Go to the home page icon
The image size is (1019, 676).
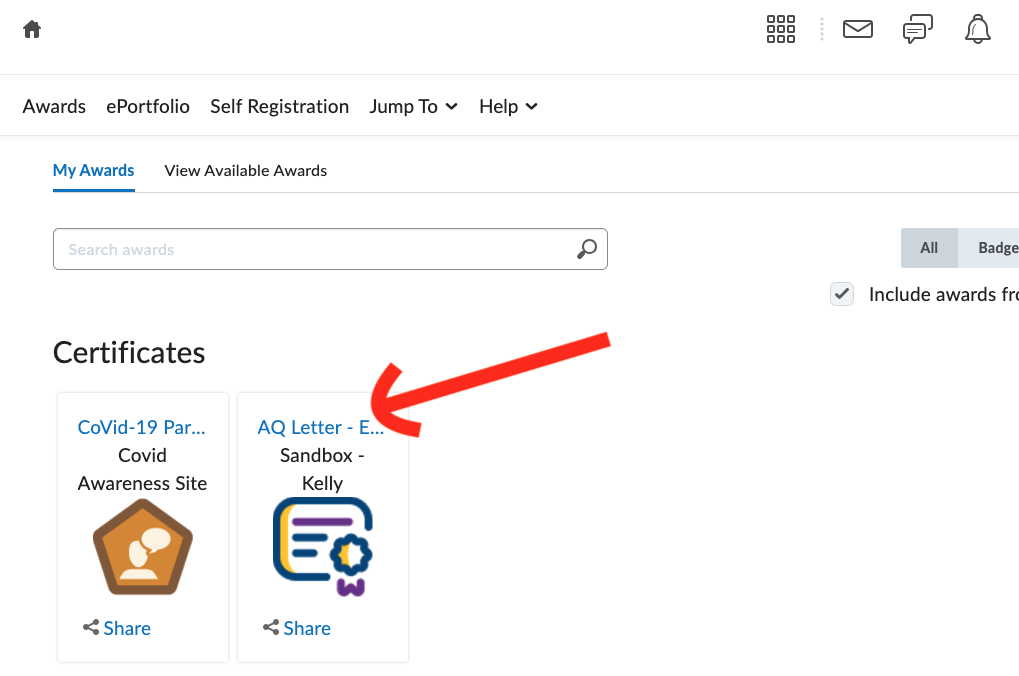click(32, 29)
